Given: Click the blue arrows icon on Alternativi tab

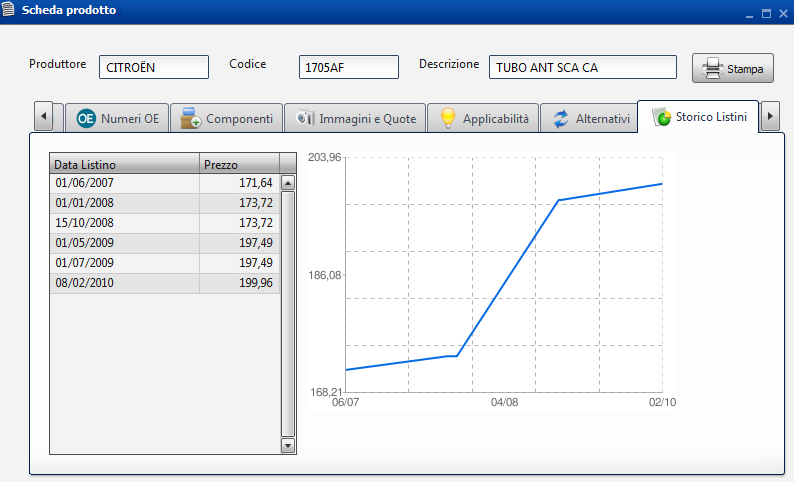Looking at the screenshot, I should [x=561, y=119].
